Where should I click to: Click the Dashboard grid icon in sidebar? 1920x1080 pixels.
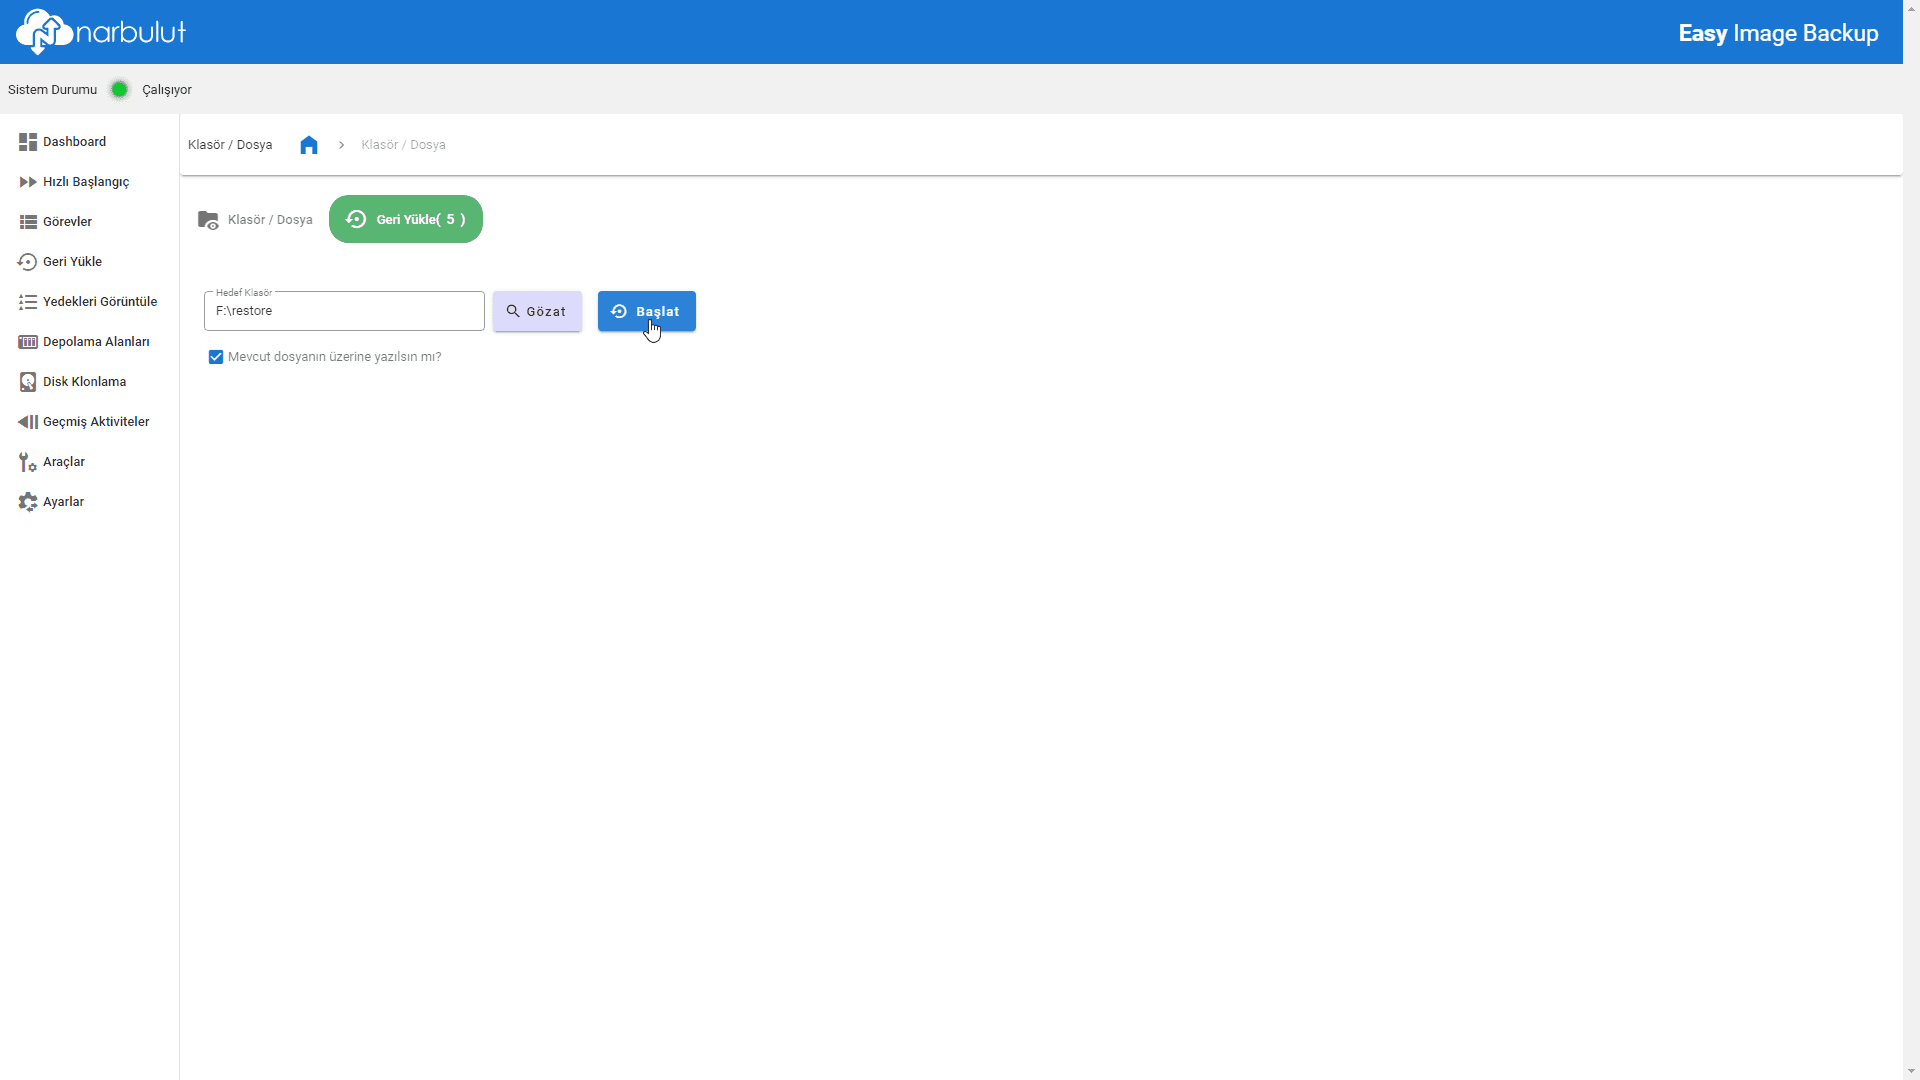click(28, 142)
